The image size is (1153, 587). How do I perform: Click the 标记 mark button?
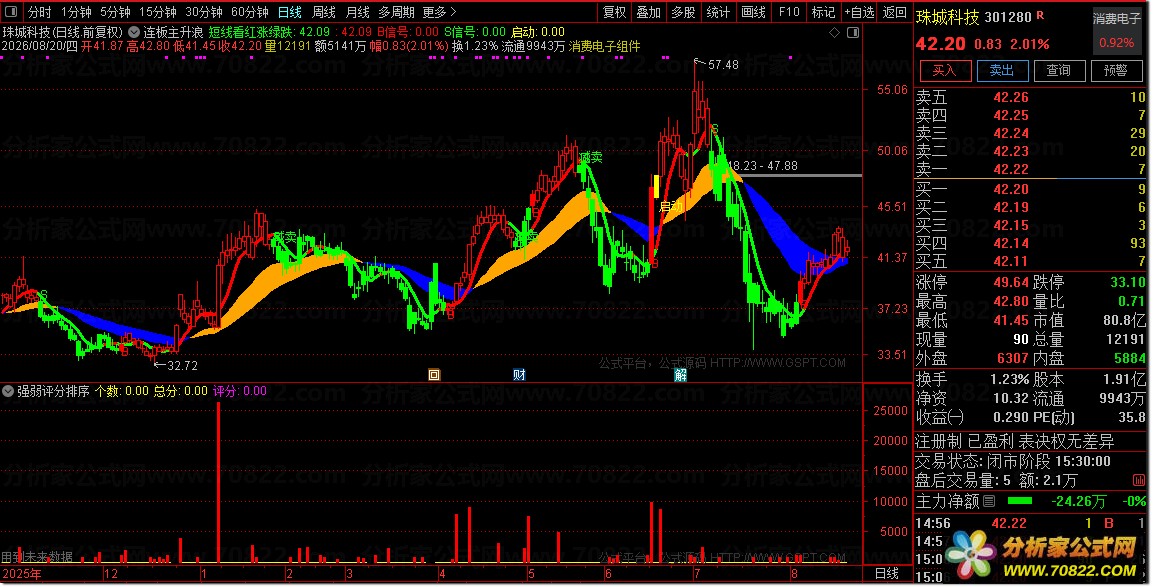coord(823,12)
